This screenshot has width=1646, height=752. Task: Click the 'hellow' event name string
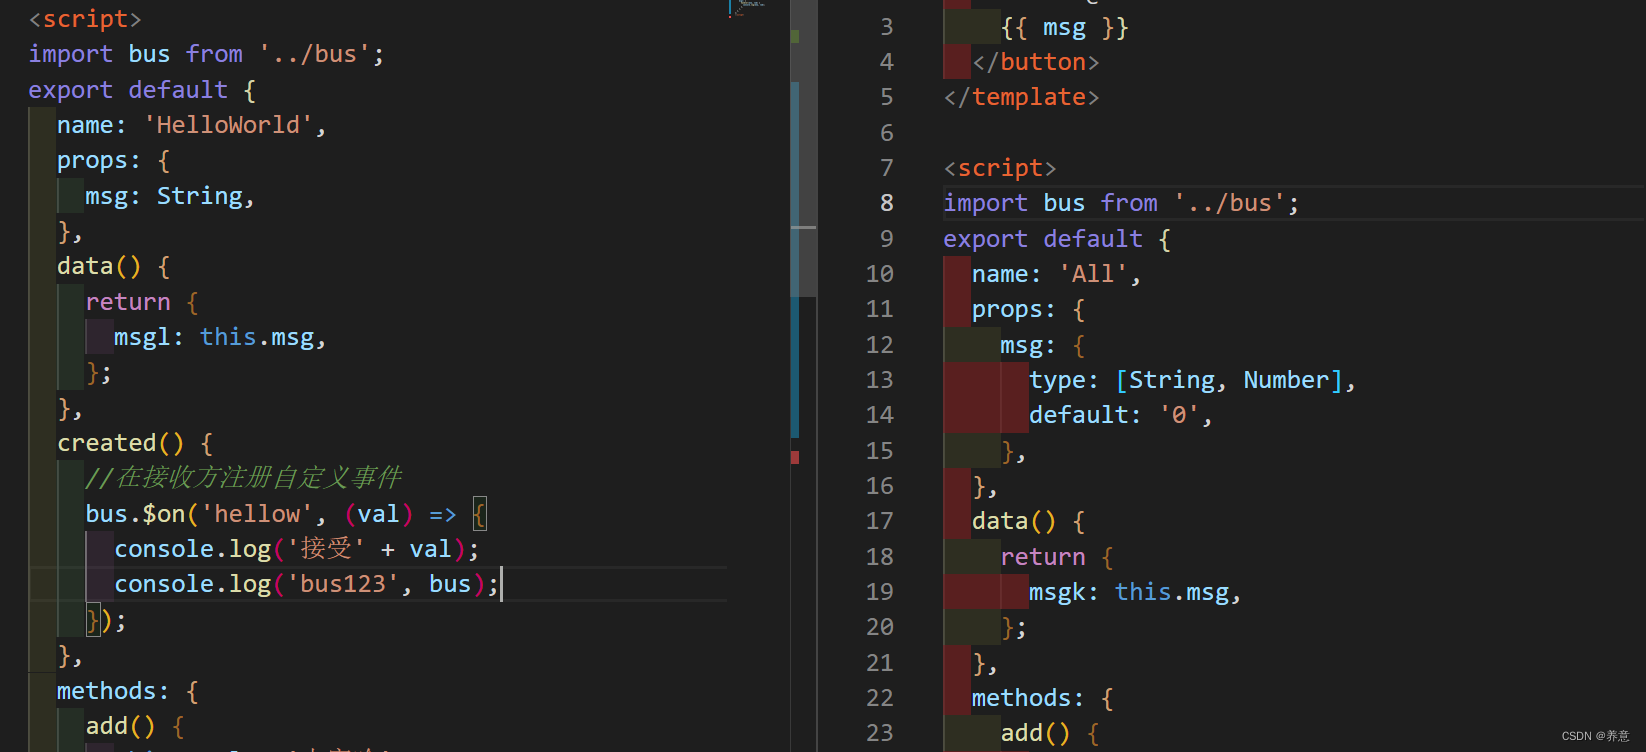click(257, 514)
